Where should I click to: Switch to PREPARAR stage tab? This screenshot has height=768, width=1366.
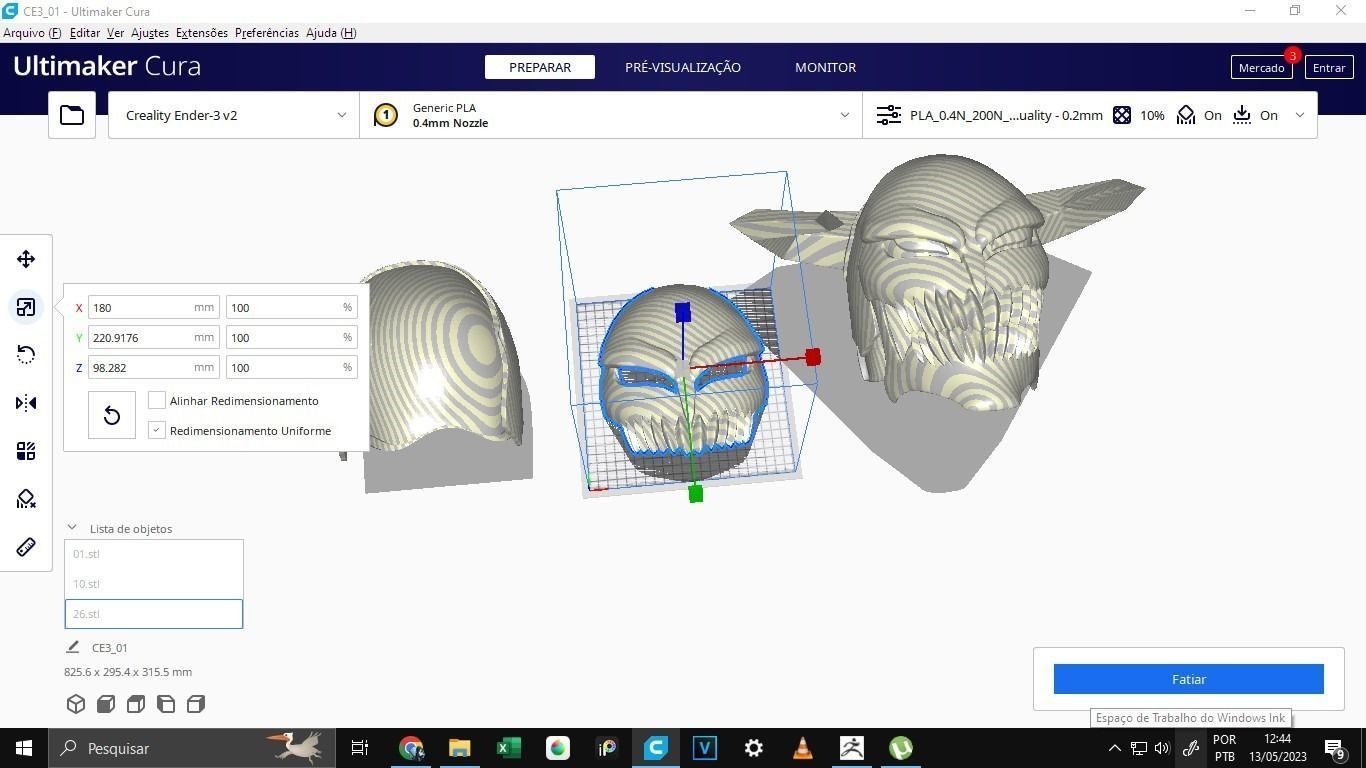coord(540,67)
